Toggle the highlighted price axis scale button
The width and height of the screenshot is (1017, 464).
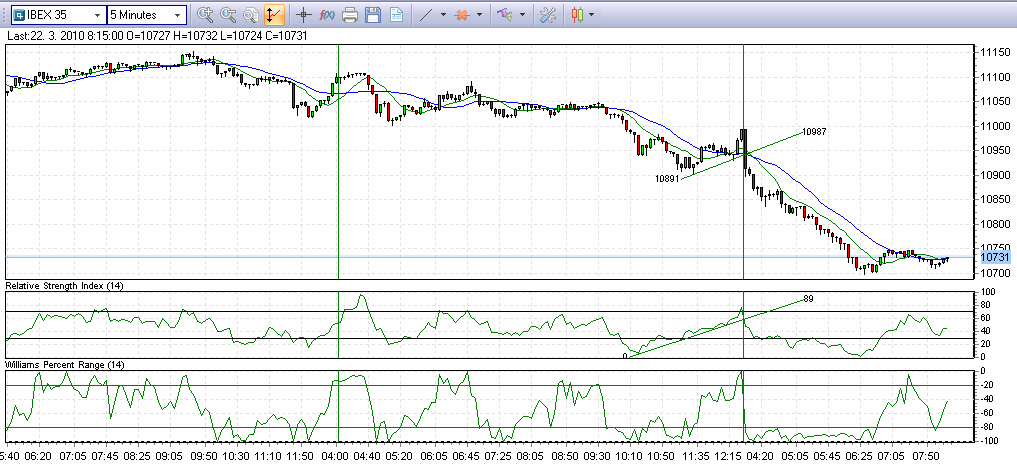273,15
